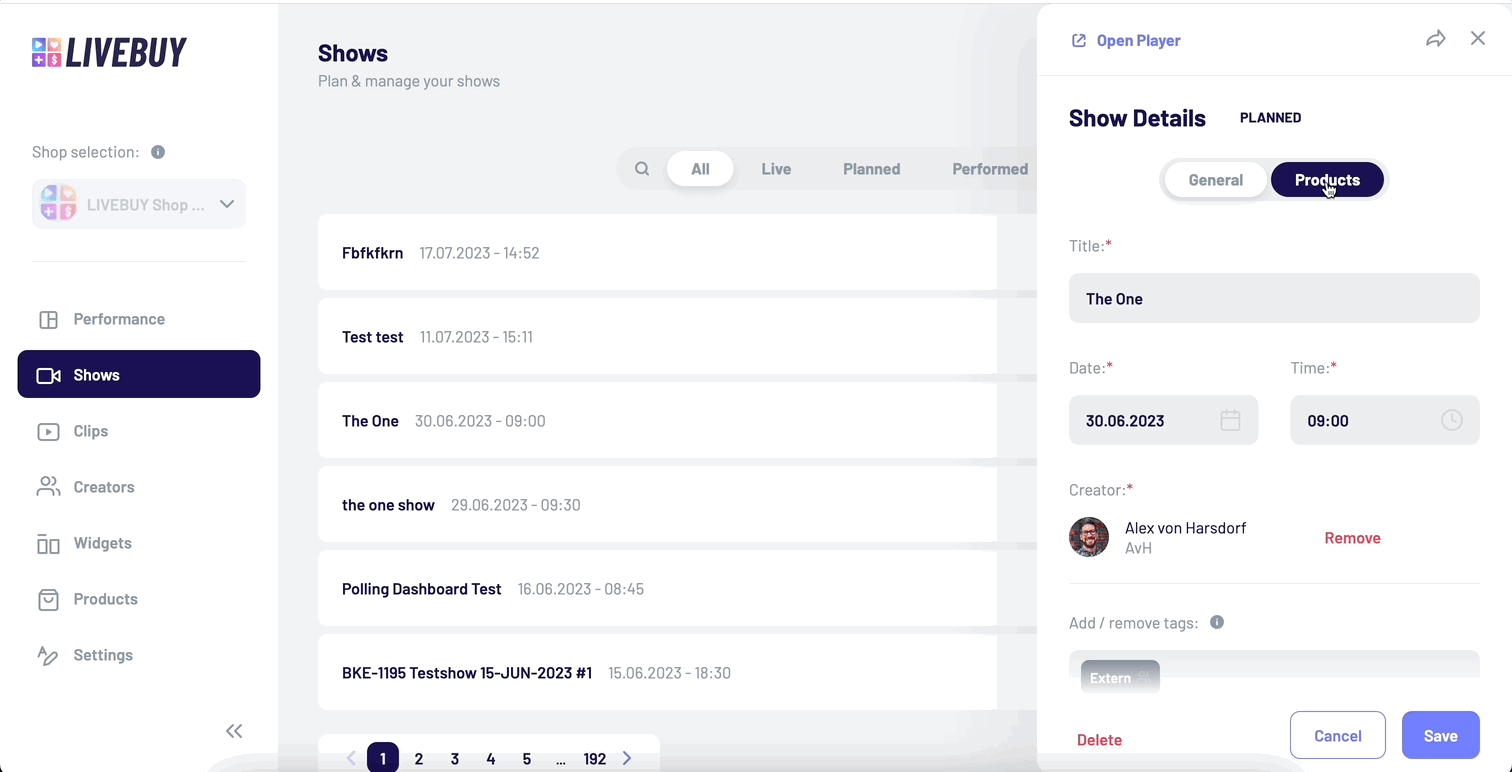Screen dimensions: 1512x772
Task: Select the Clips icon in the sidebar
Action: coord(48,431)
